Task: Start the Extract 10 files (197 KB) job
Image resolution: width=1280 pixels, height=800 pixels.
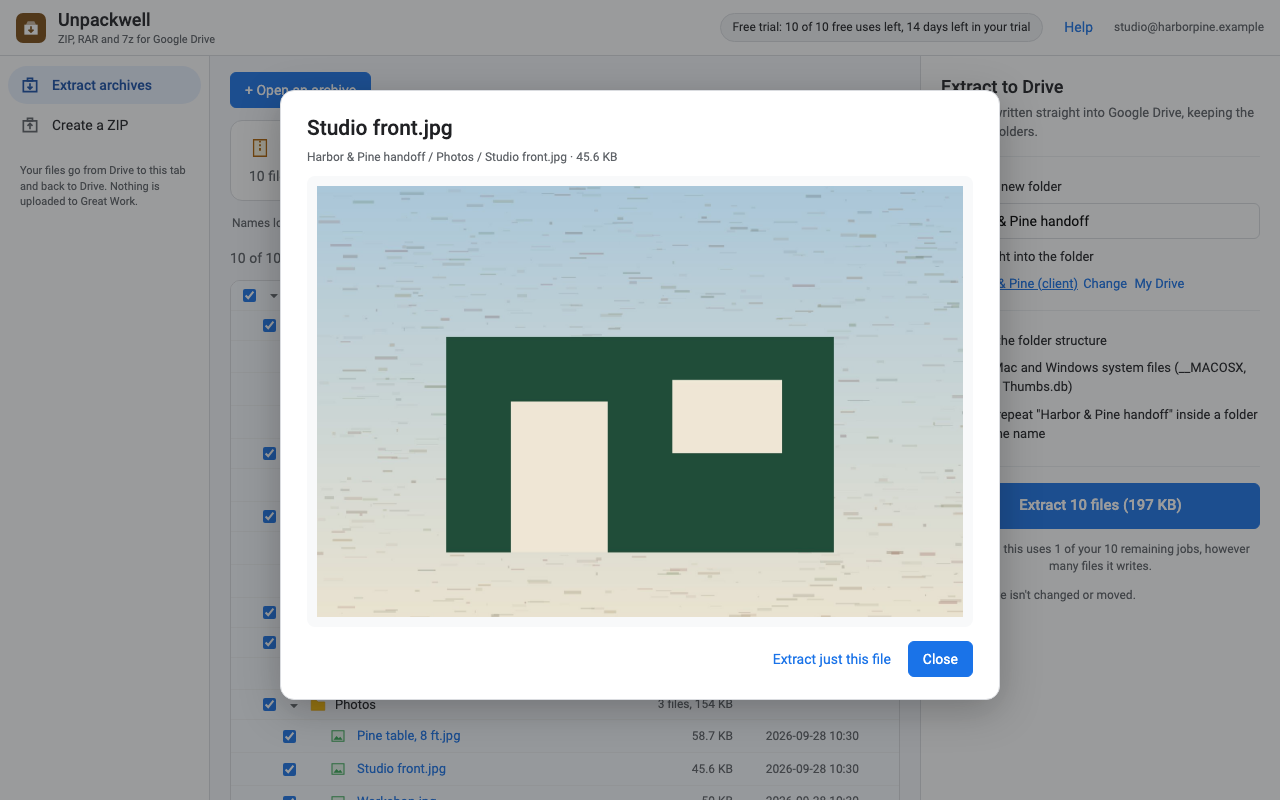Action: 1100,505
